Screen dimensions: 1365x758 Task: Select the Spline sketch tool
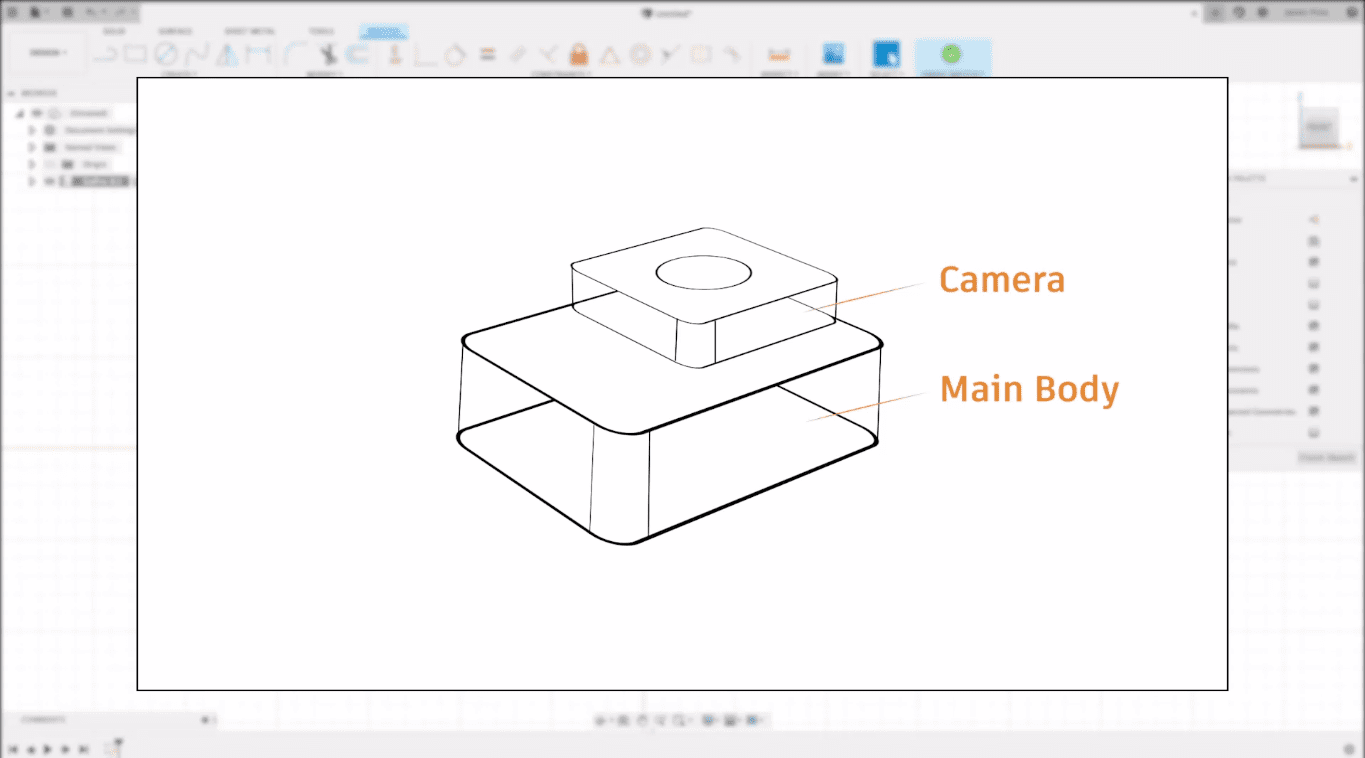coord(196,53)
